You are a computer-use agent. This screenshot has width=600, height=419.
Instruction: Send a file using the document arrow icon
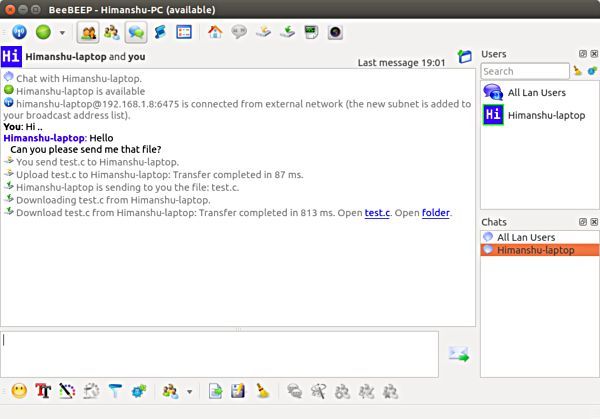215,391
